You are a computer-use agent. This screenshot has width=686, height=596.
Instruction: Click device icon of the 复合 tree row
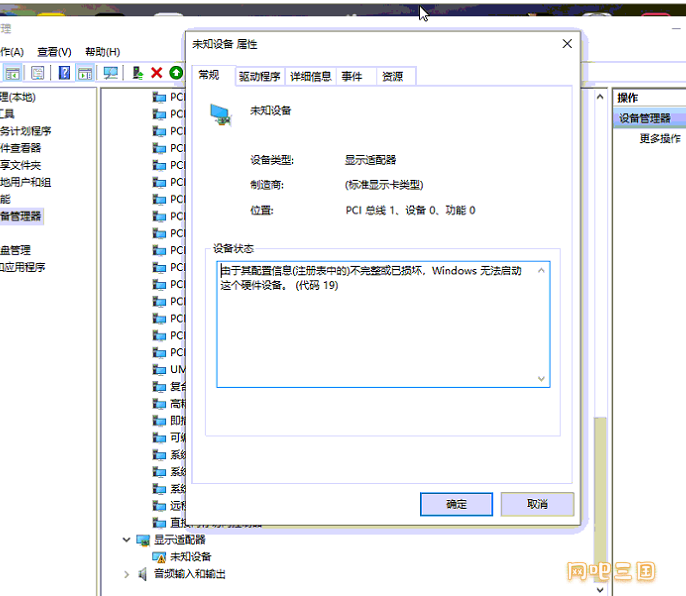click(x=159, y=387)
